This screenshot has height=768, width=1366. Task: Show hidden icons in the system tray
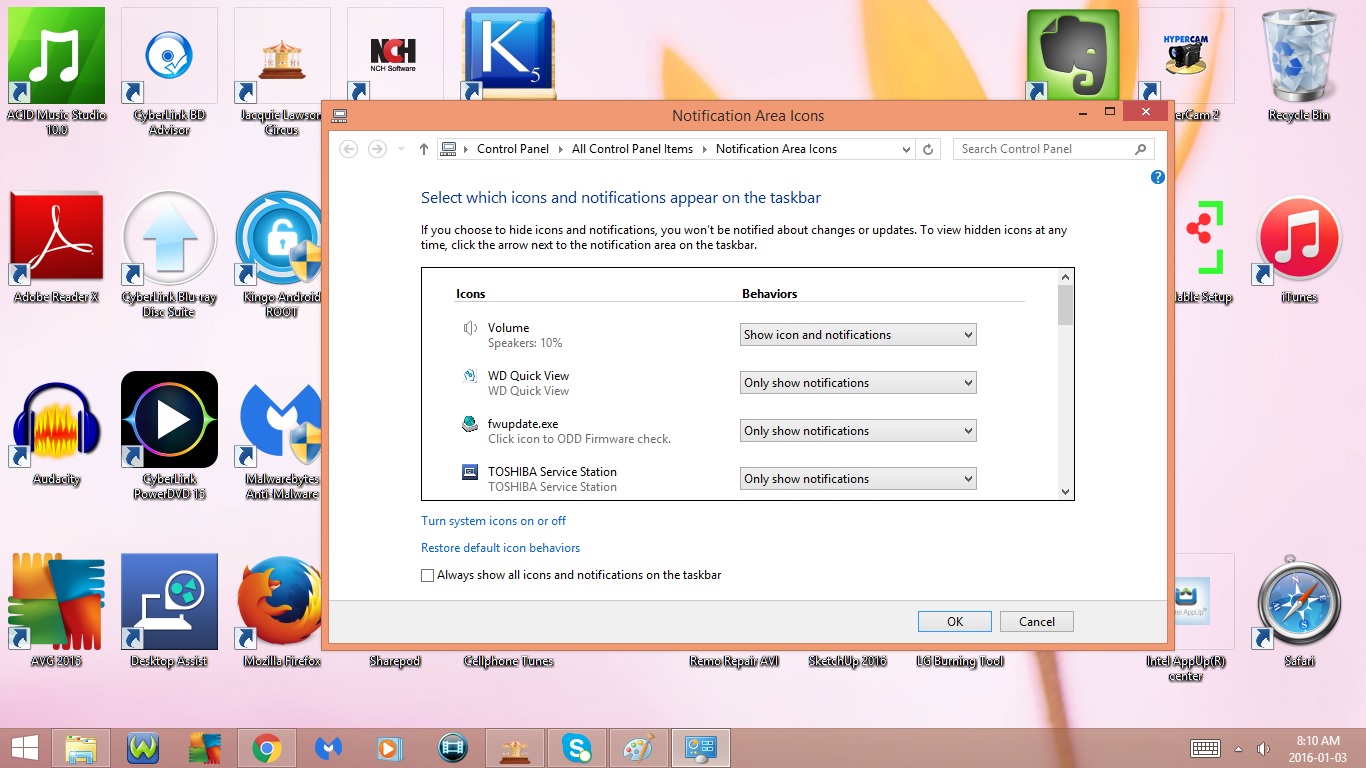(x=1239, y=749)
